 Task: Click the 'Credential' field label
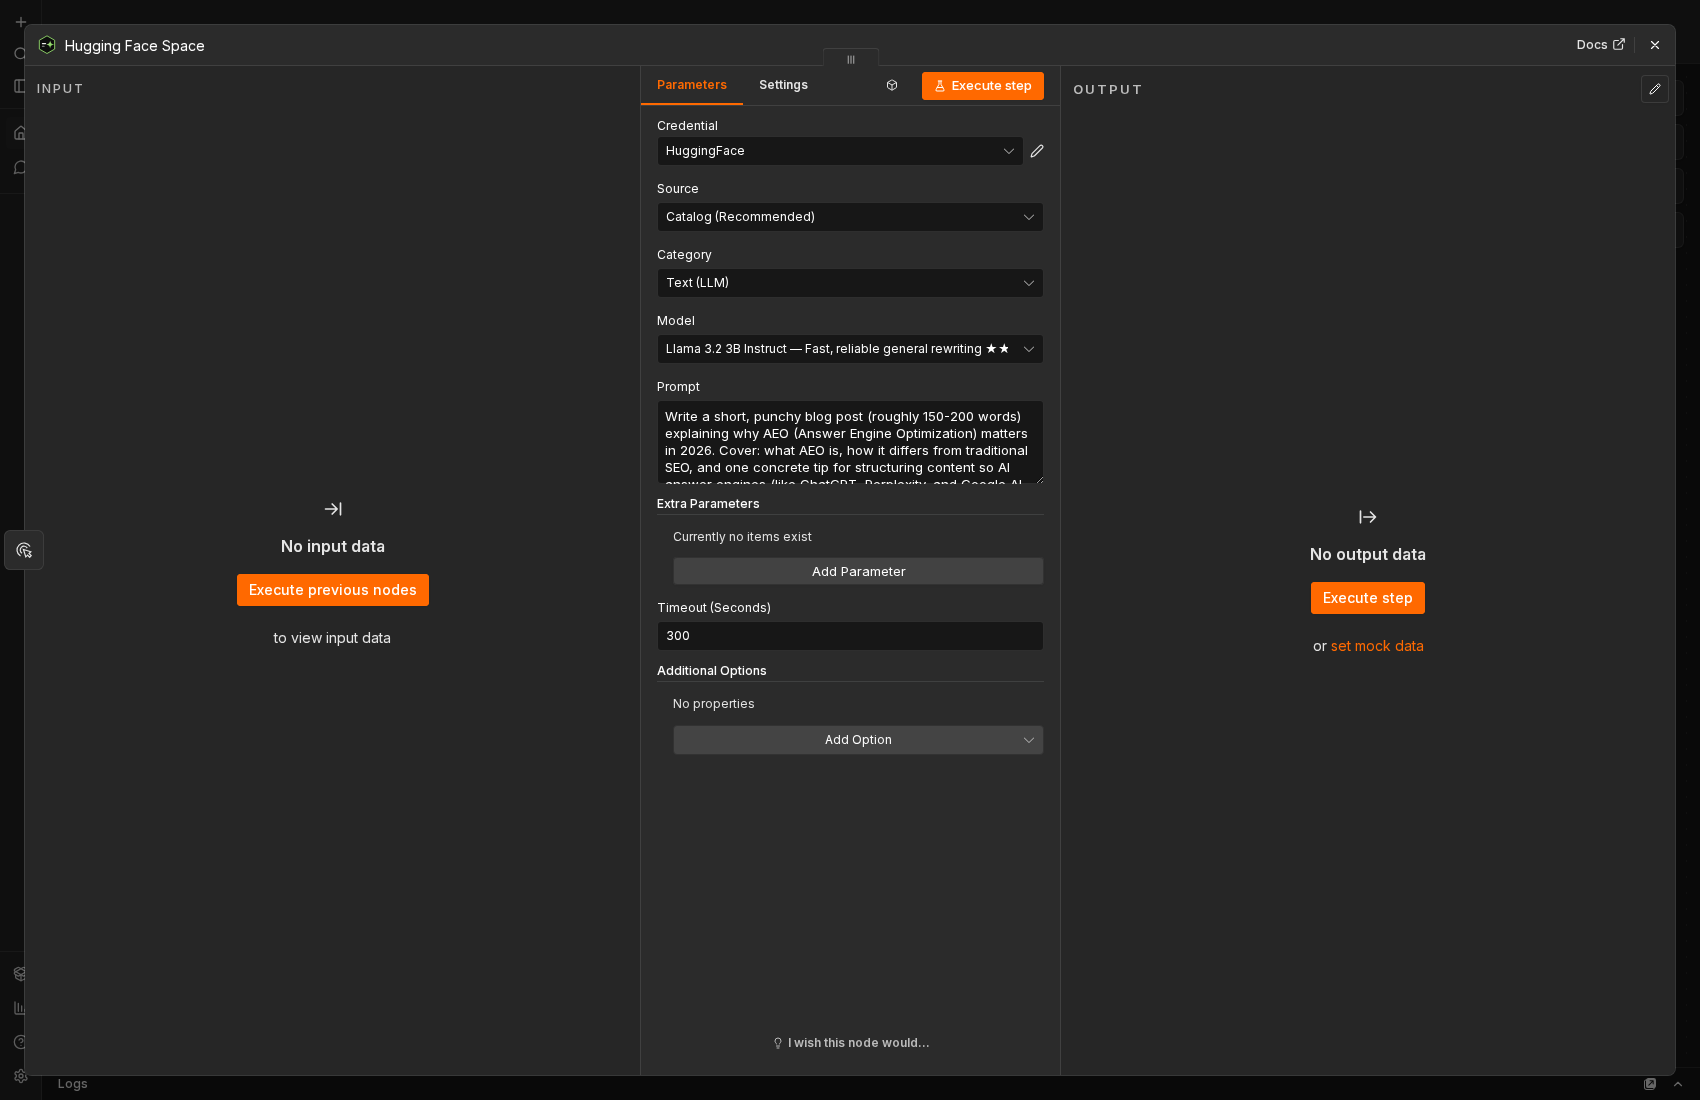687,126
